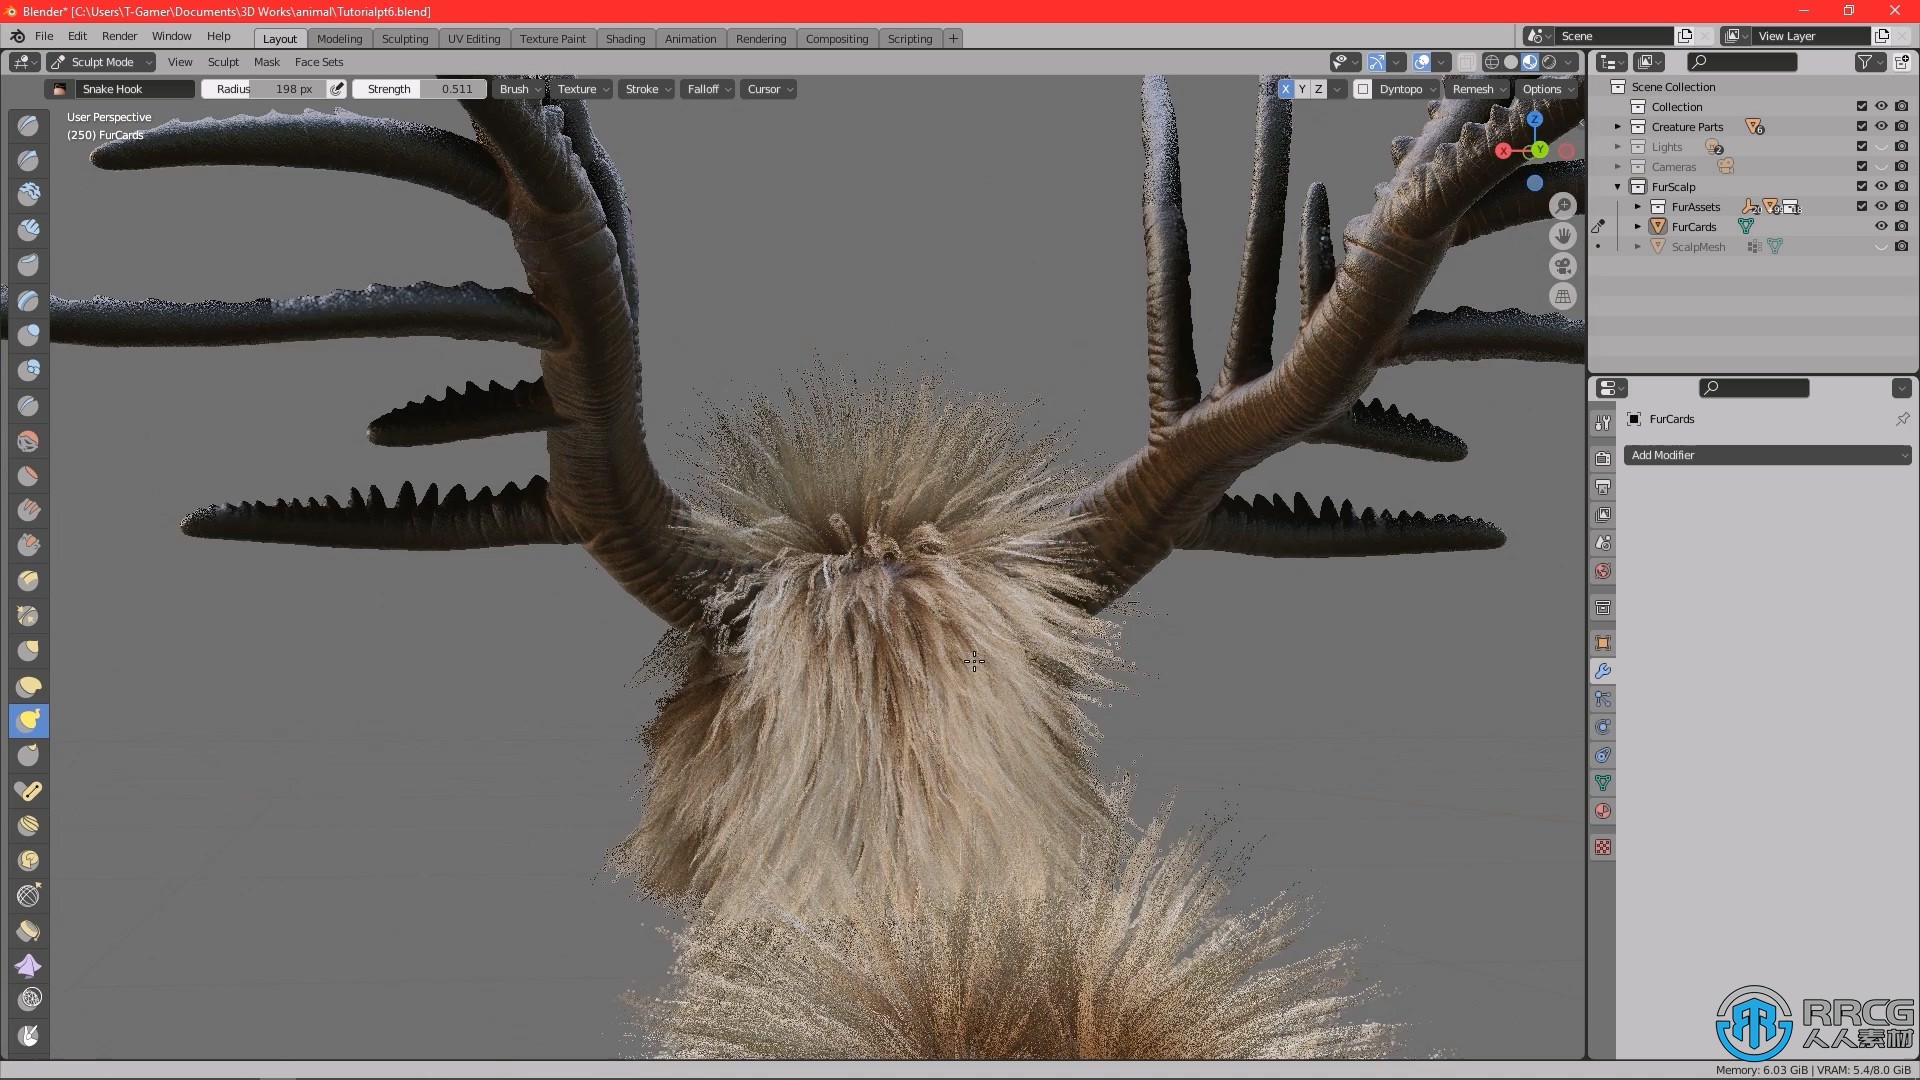Open the Object Constraints properties tab
Image resolution: width=1920 pixels, height=1080 pixels.
(x=1603, y=755)
